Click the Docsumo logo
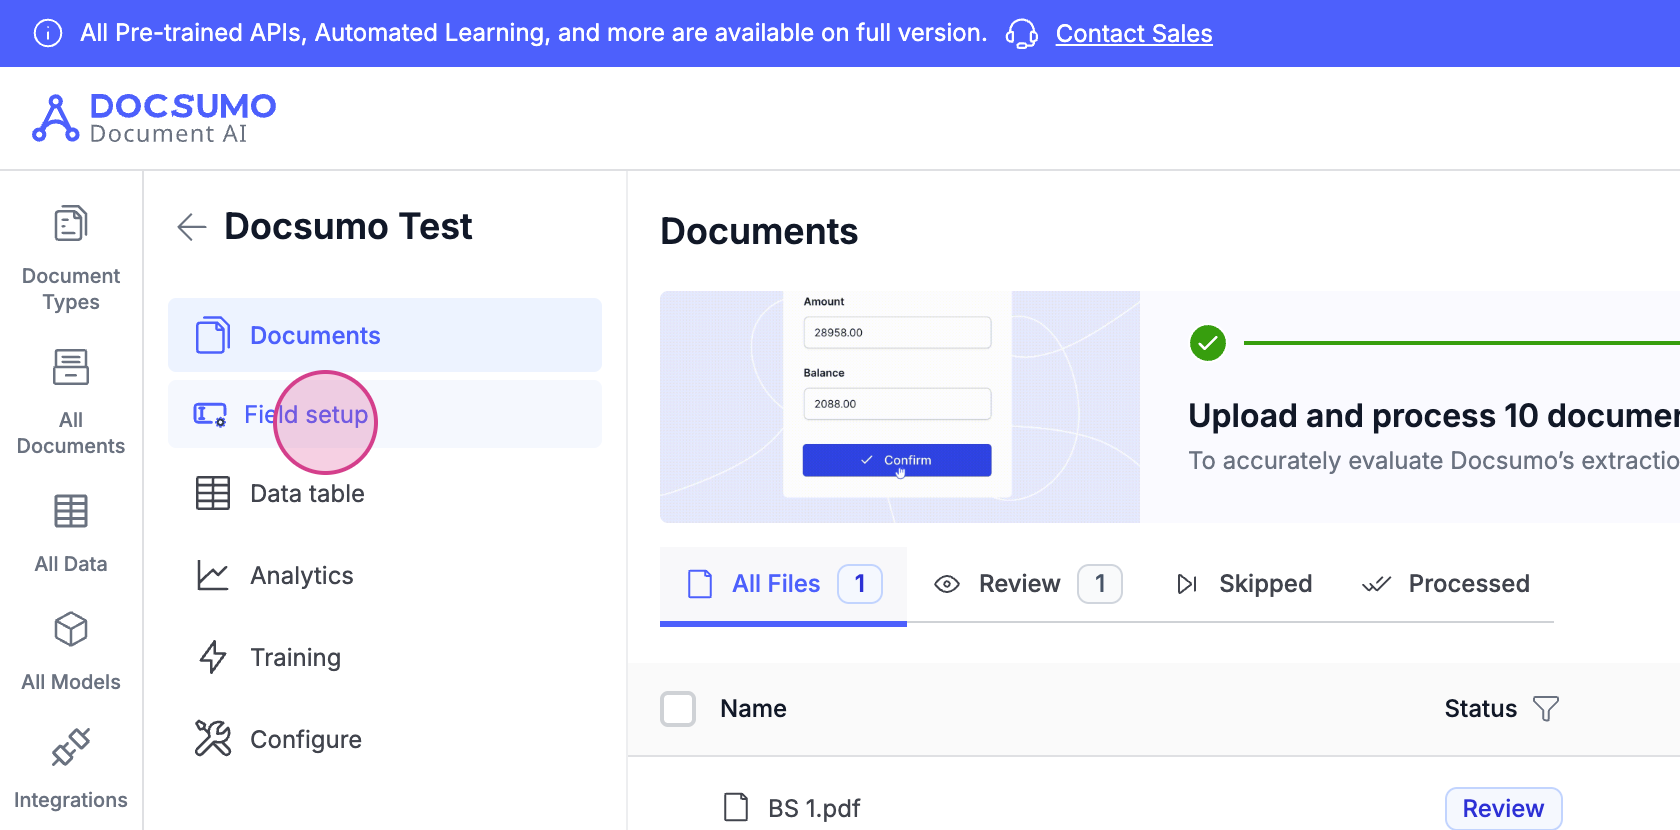This screenshot has height=830, width=1680. click(154, 118)
